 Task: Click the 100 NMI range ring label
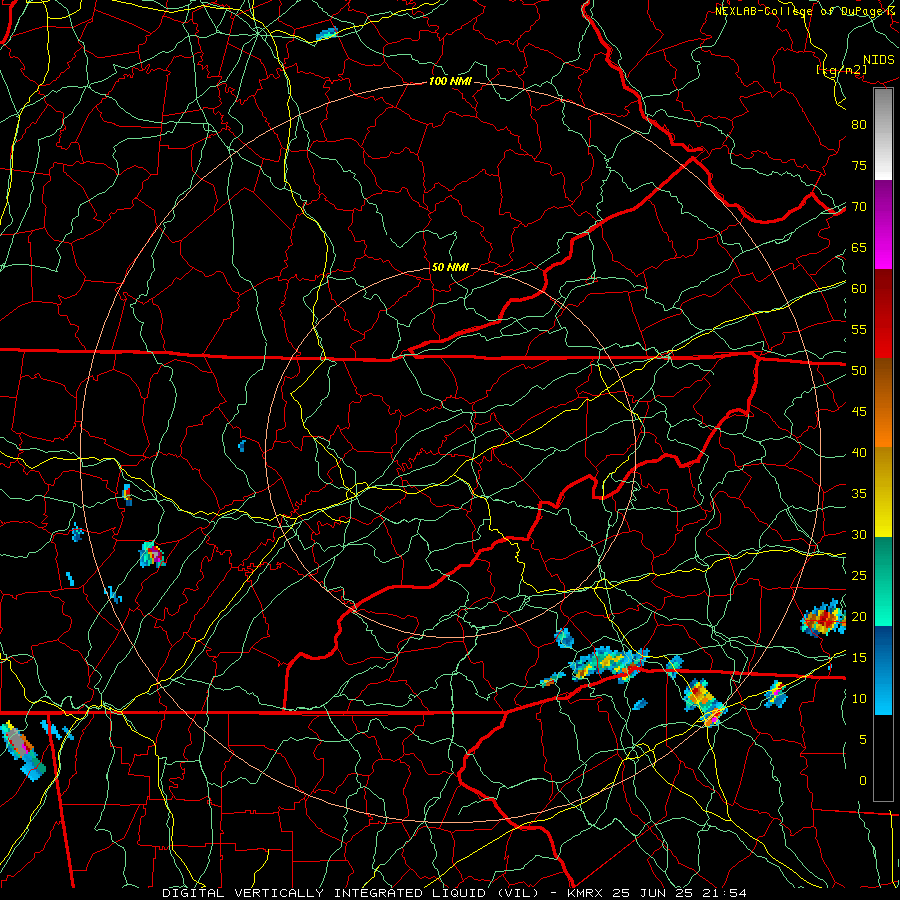tap(450, 82)
